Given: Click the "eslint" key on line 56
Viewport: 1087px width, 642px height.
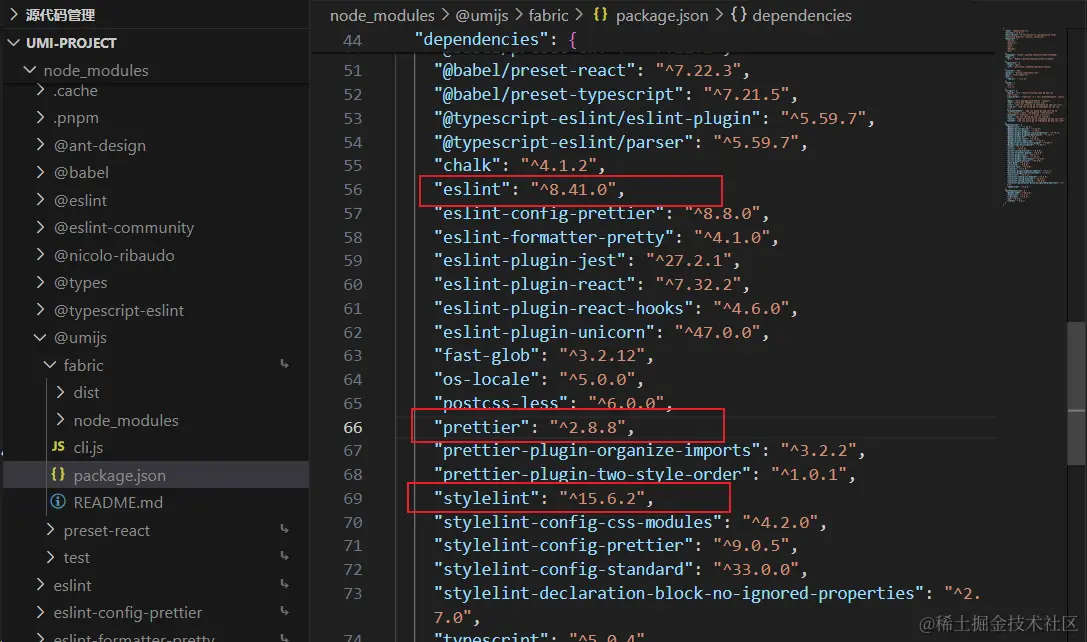Looking at the screenshot, I should (x=471, y=189).
